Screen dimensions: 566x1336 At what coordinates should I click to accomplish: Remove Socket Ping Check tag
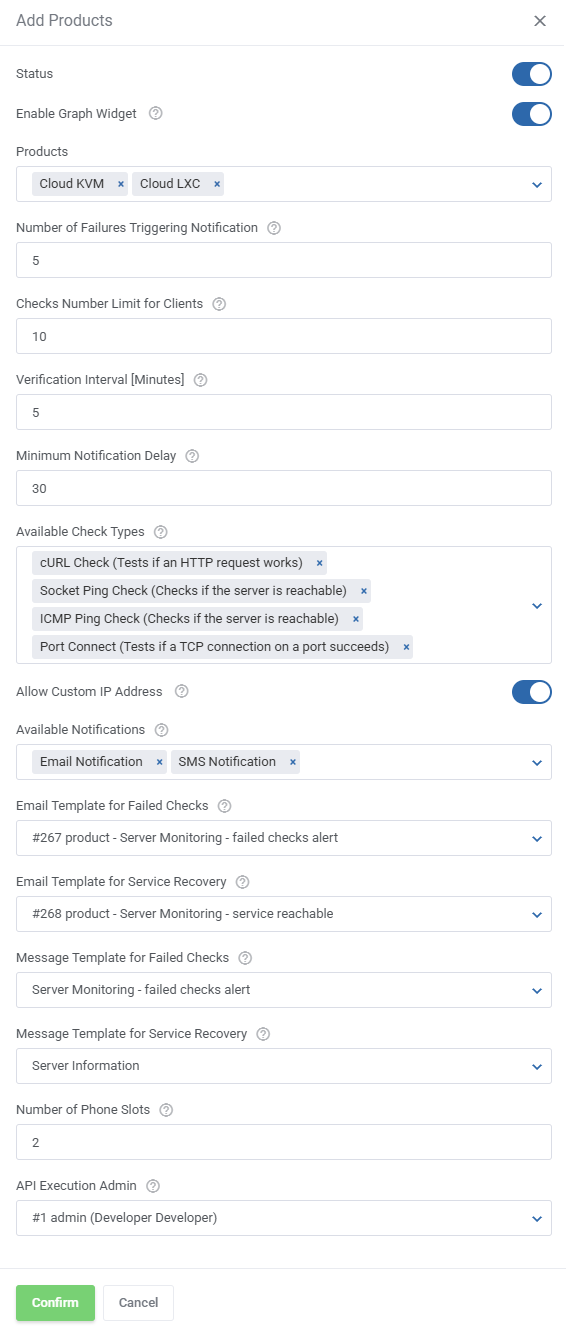coord(364,591)
